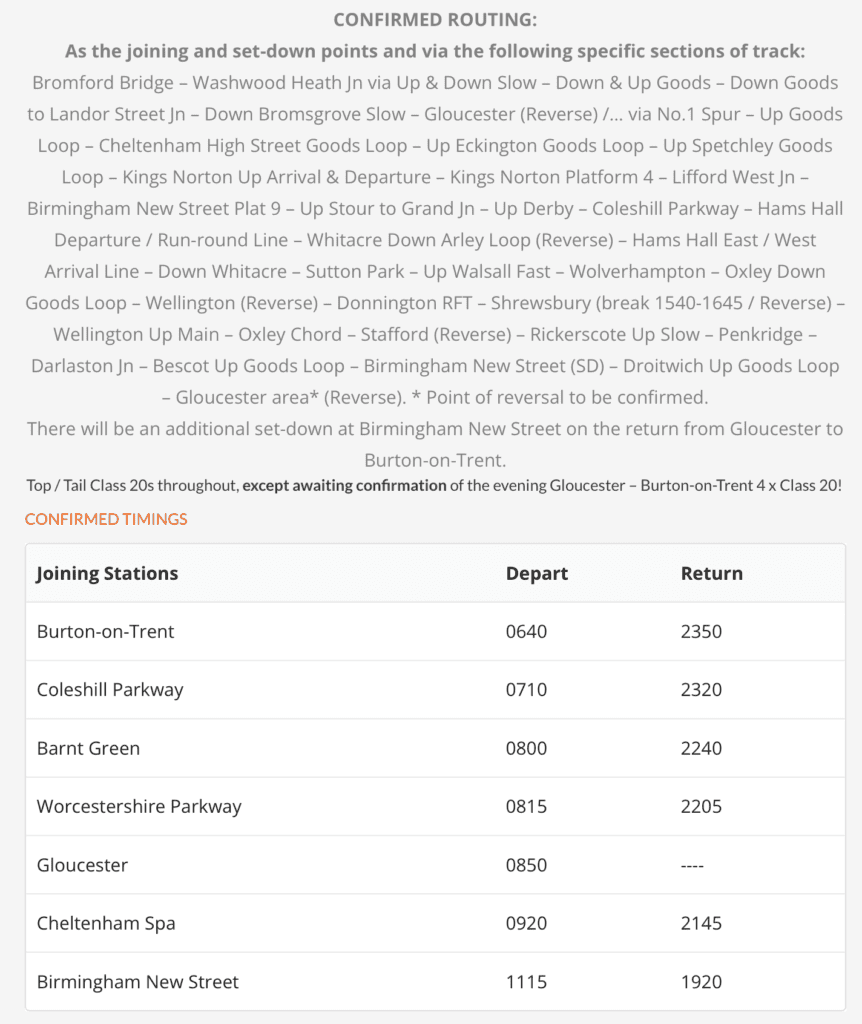This screenshot has width=862, height=1024.
Task: Click the Gloucester station cell in table
Action: click(x=82, y=865)
